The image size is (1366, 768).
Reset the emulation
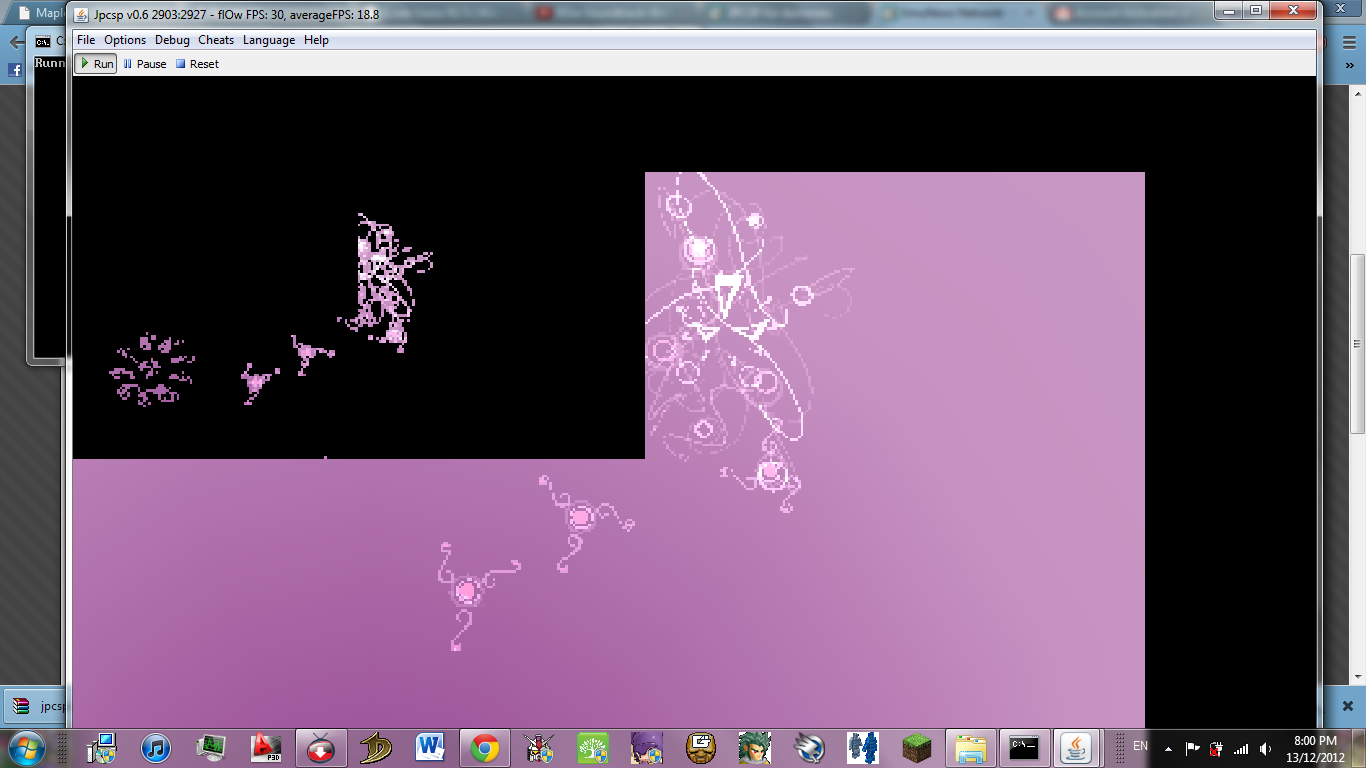197,64
